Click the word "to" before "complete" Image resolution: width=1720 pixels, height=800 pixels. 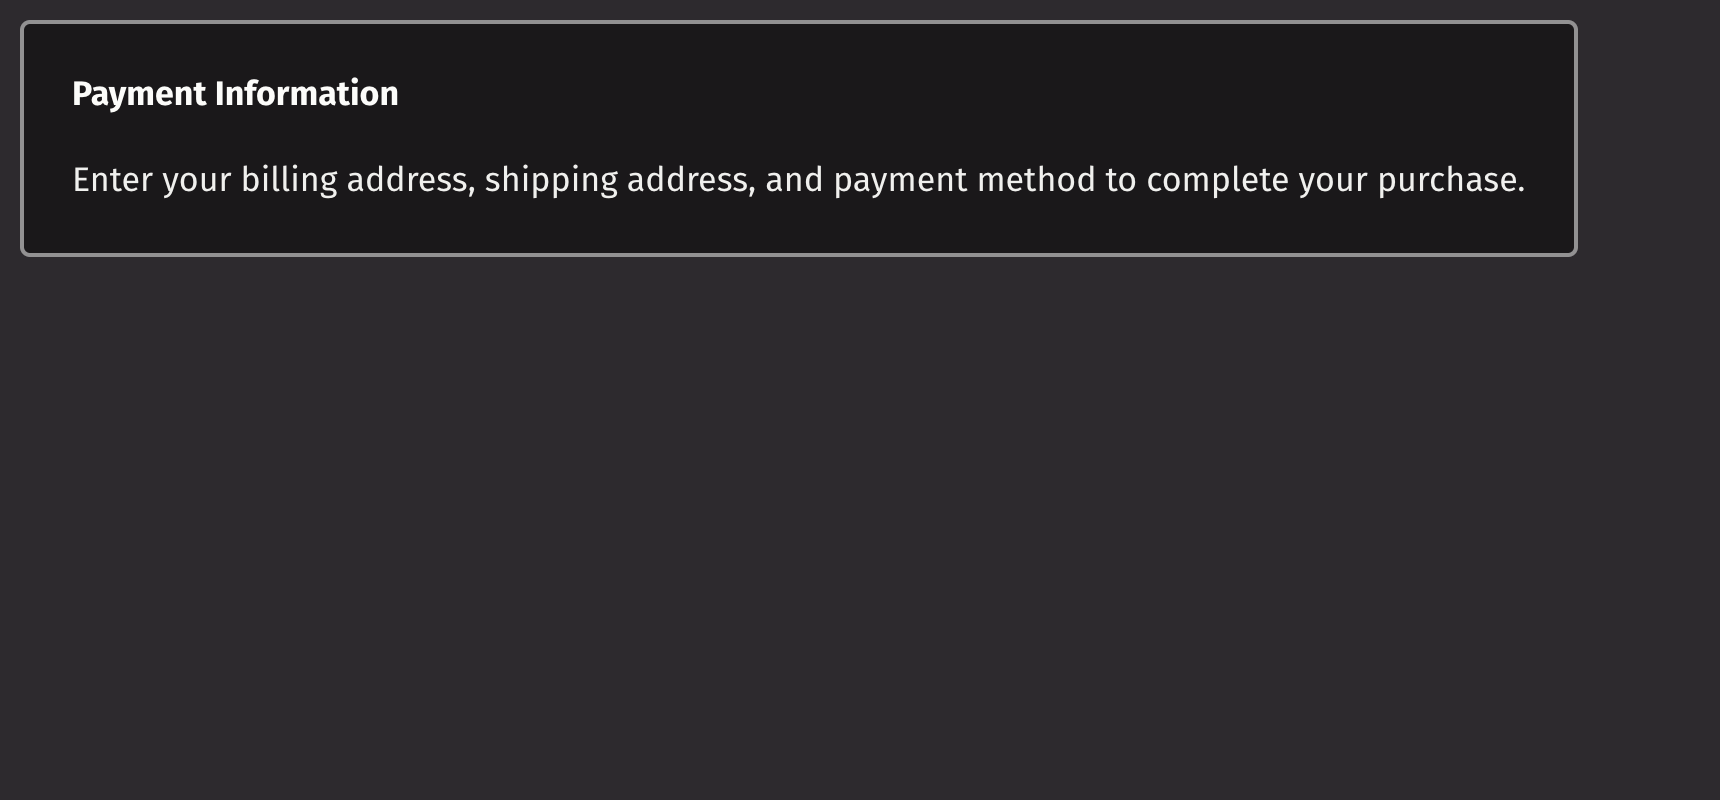click(1120, 180)
